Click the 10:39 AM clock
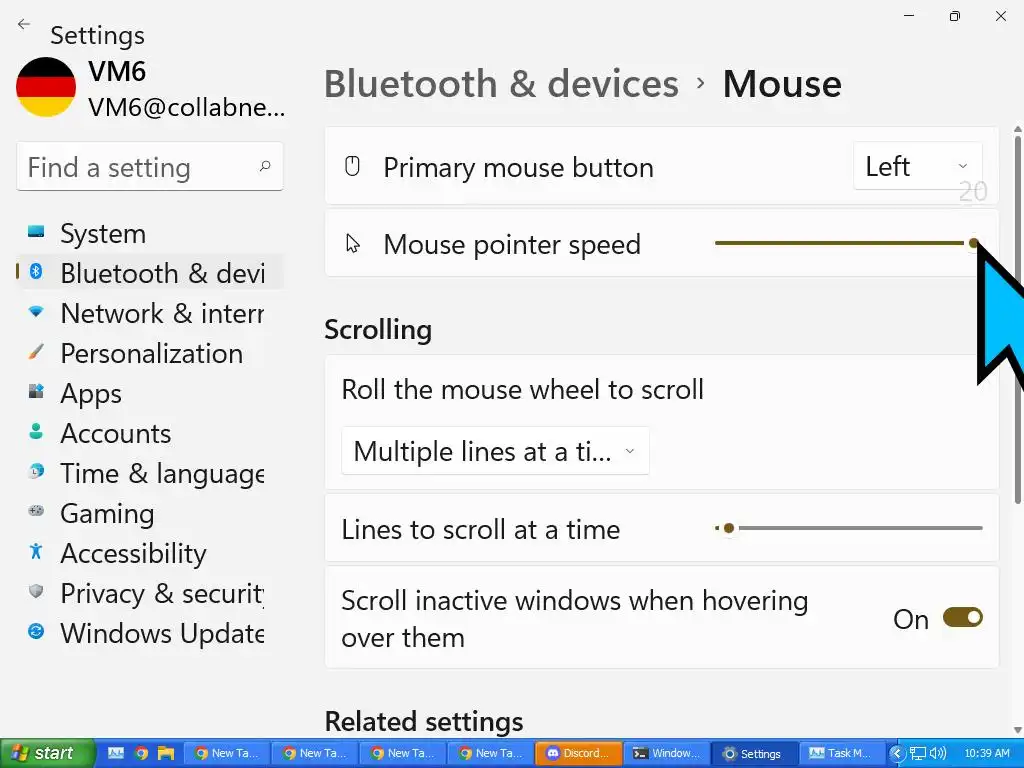This screenshot has height=768, width=1024. point(987,754)
